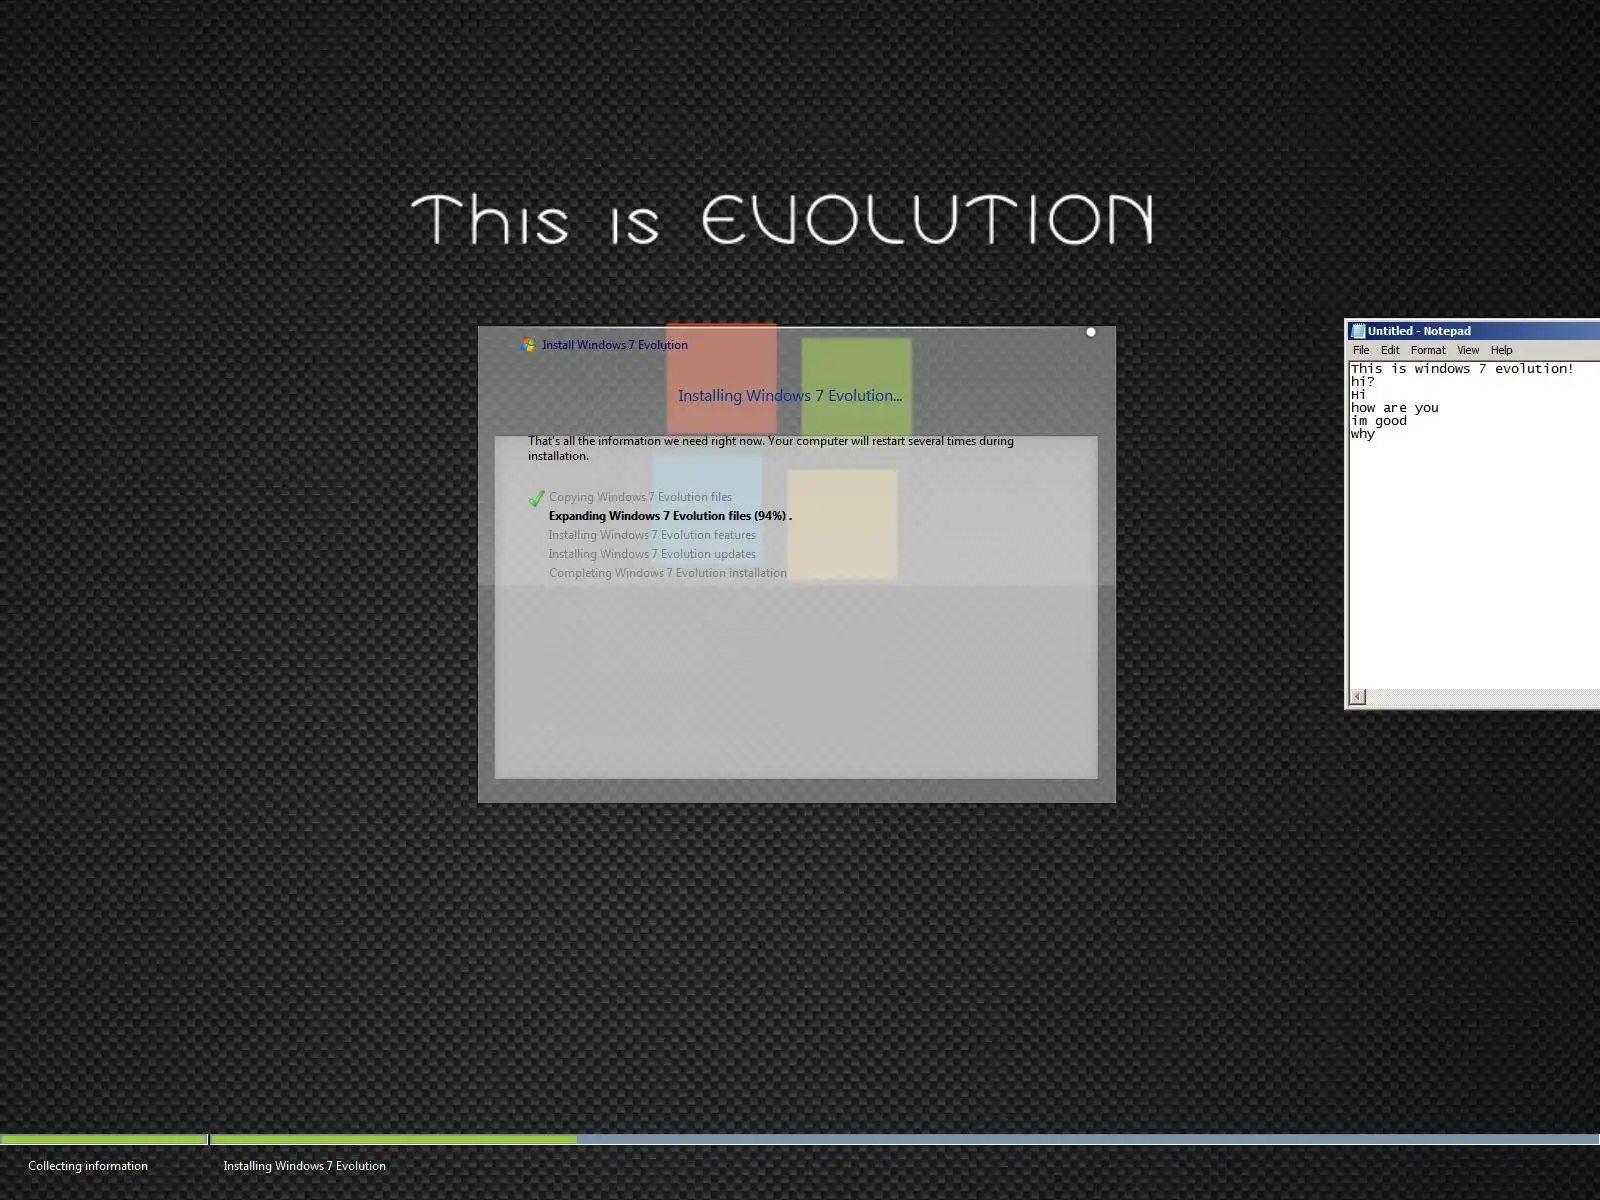This screenshot has height=1200, width=1600.
Task: Open the Notepad Format menu
Action: pyautogui.click(x=1428, y=350)
